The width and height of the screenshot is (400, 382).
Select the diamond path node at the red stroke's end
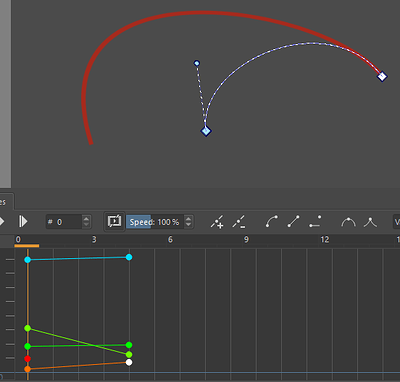(382, 76)
